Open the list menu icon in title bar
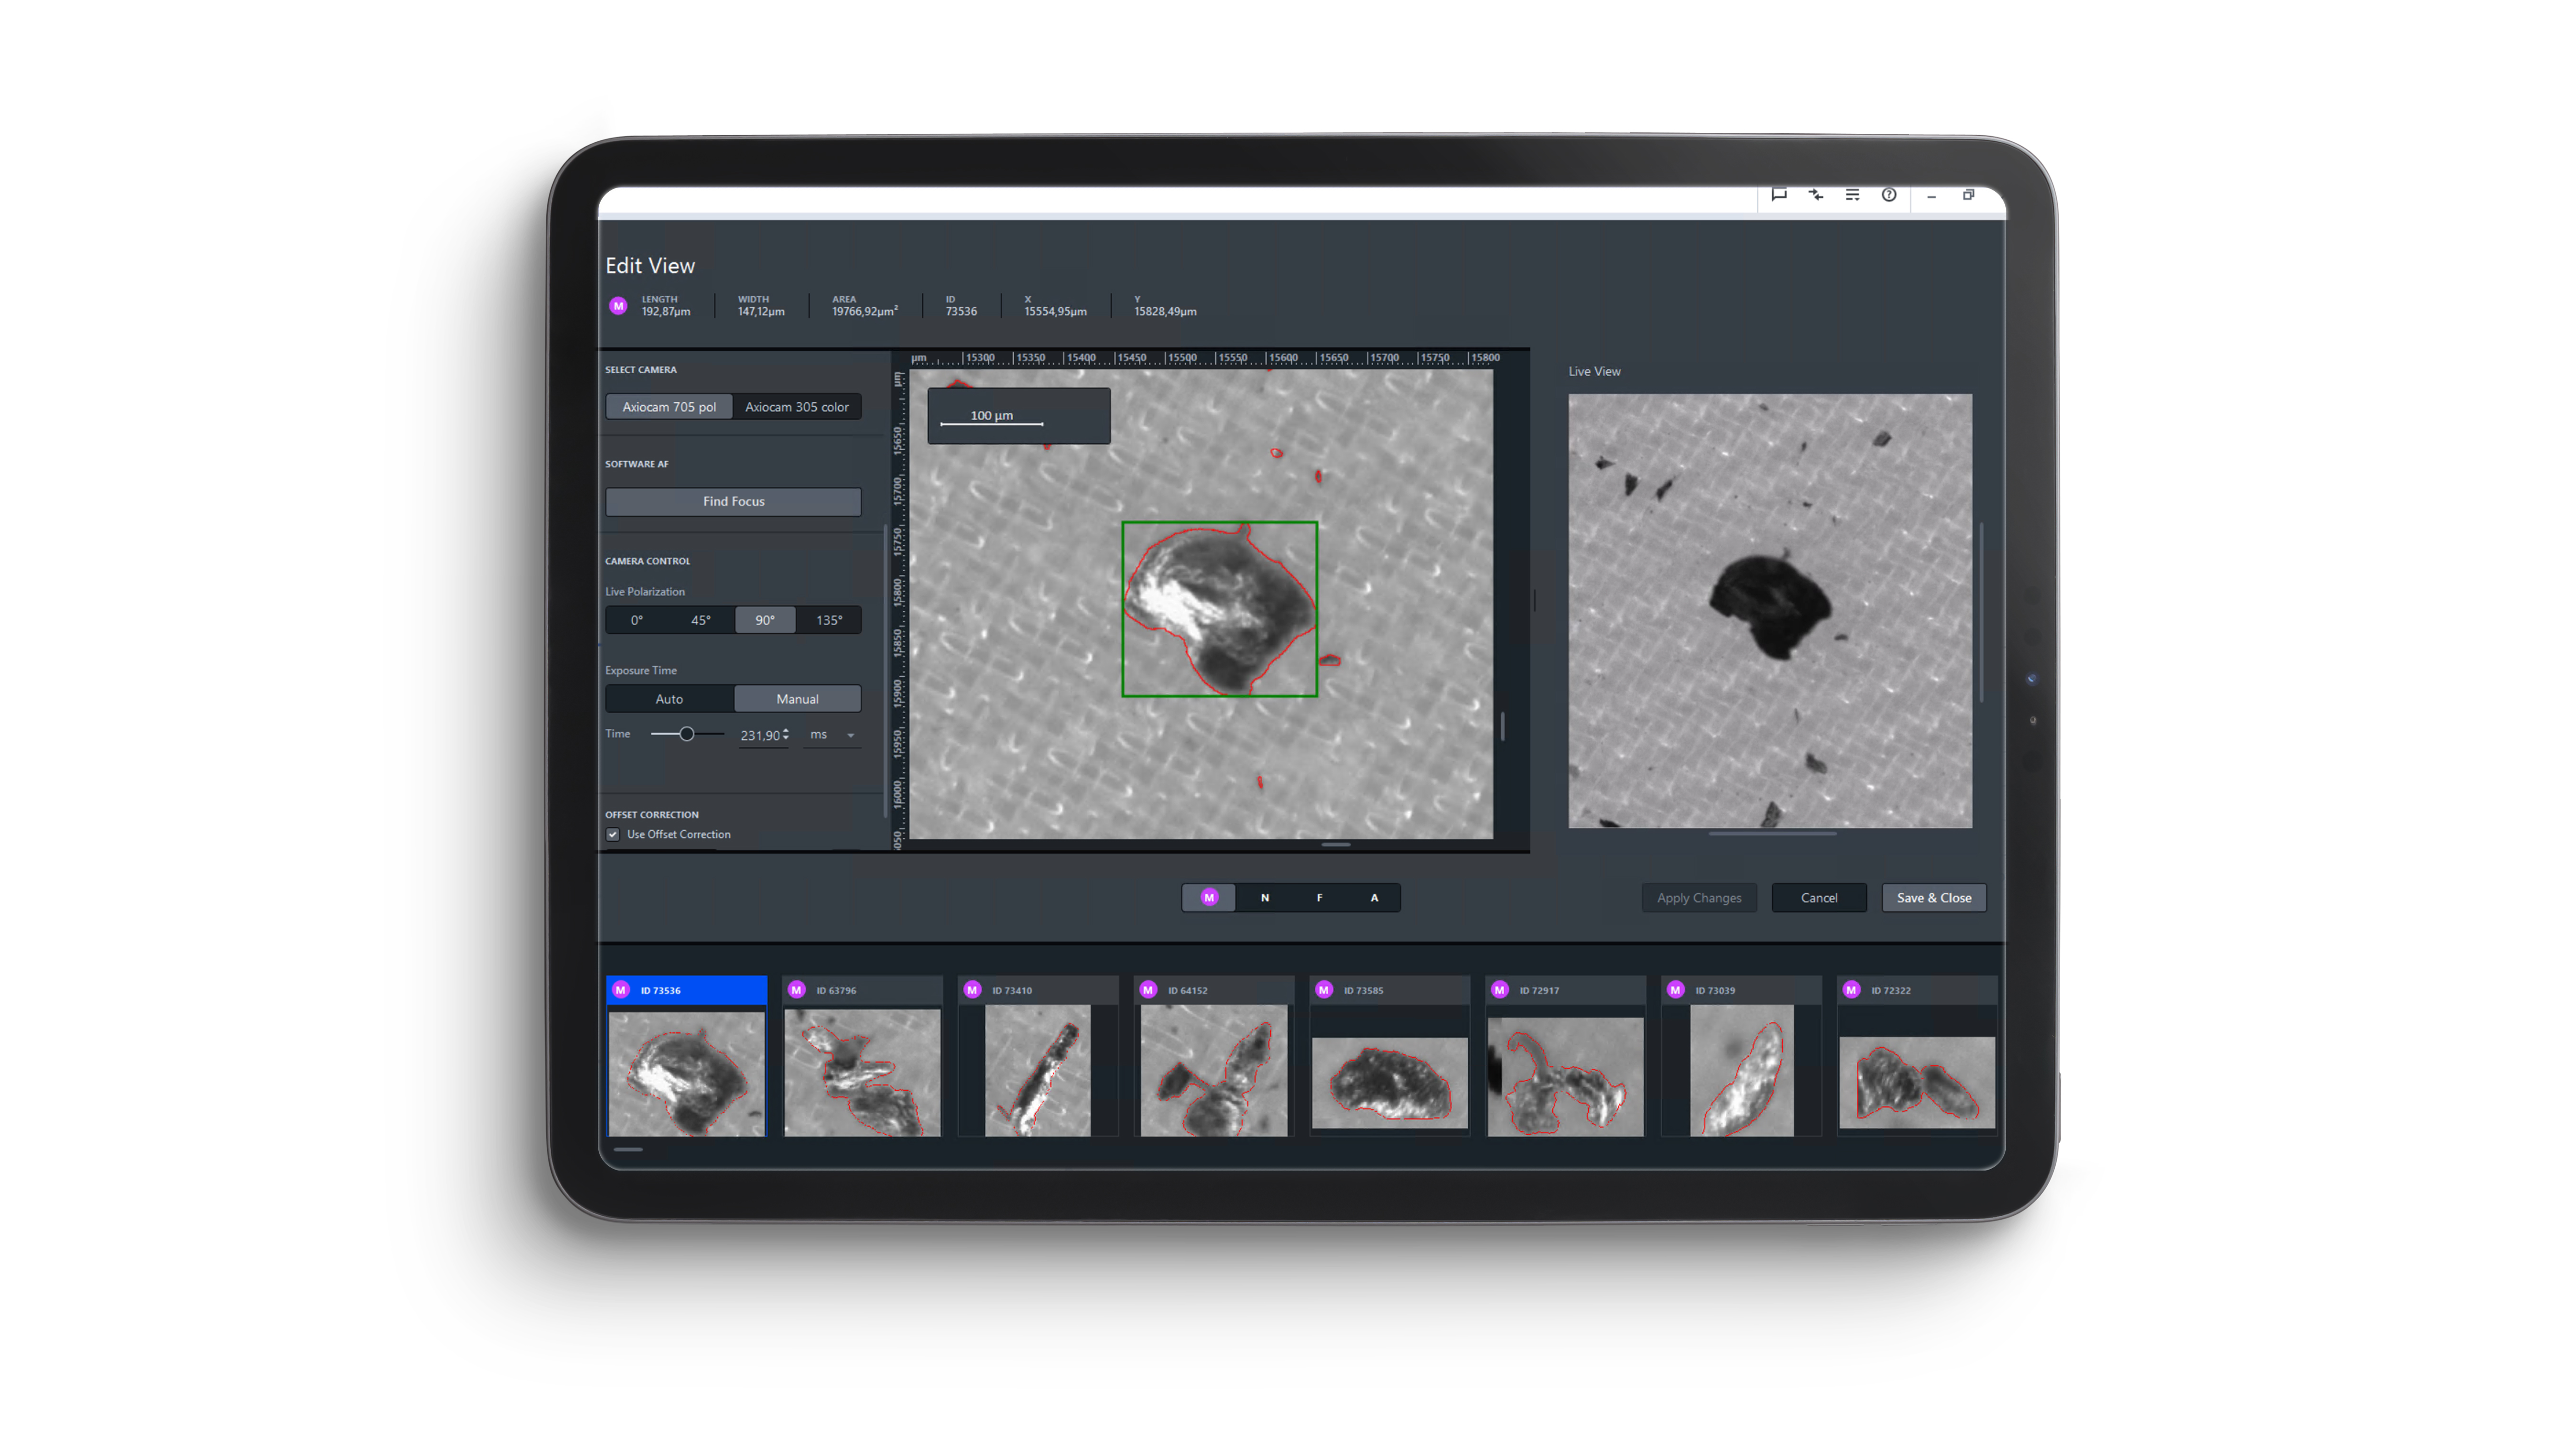This screenshot has height=1449, width=2576. coord(1852,195)
